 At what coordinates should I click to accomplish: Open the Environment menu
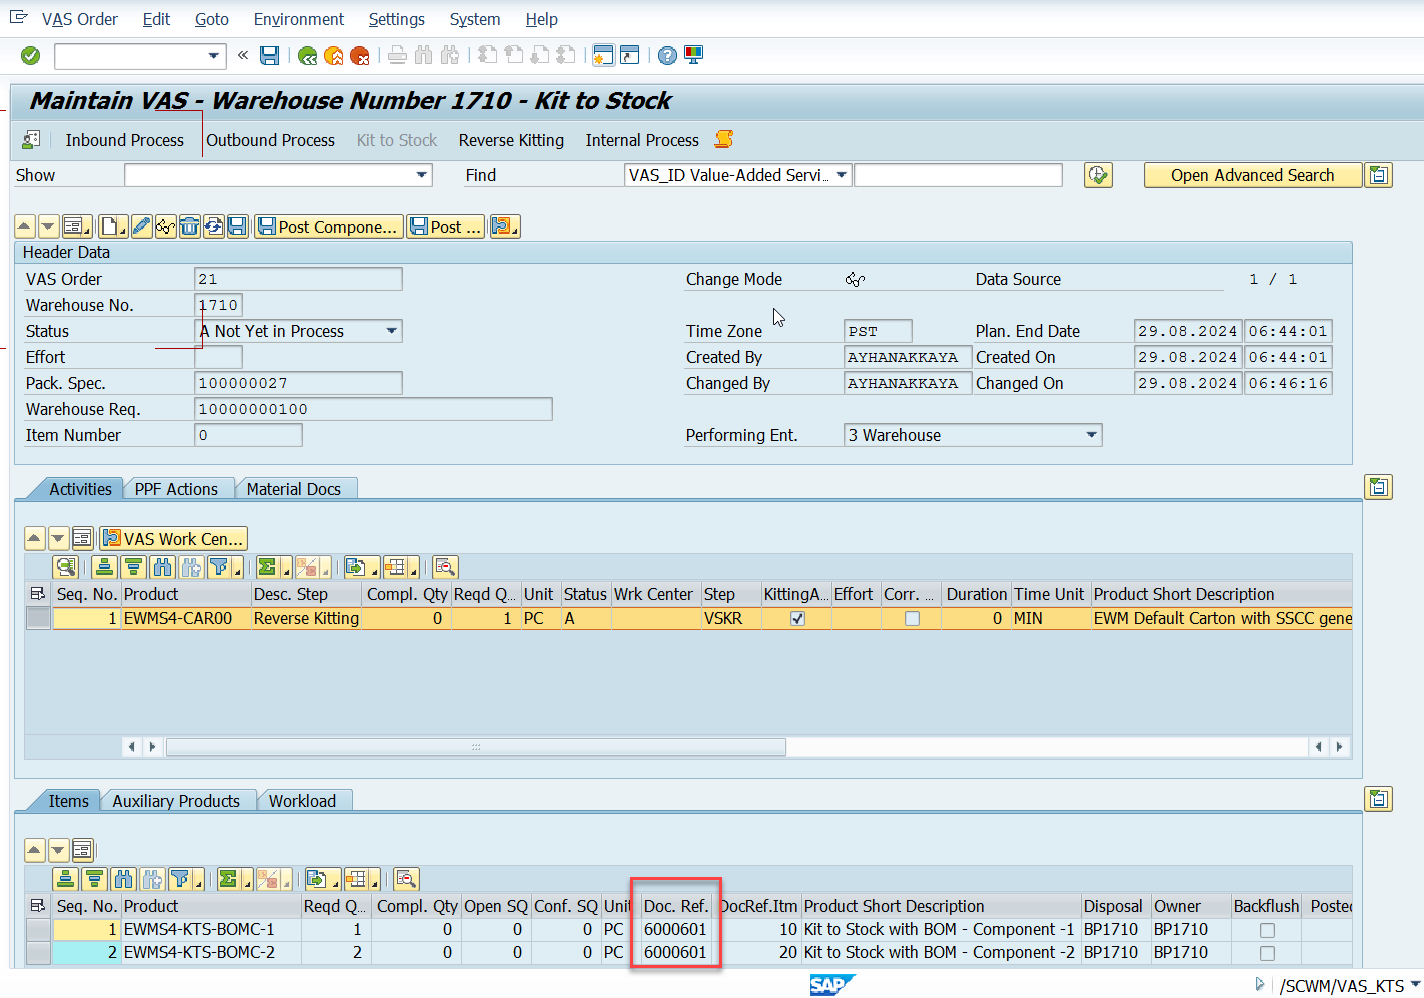pyautogui.click(x=299, y=19)
